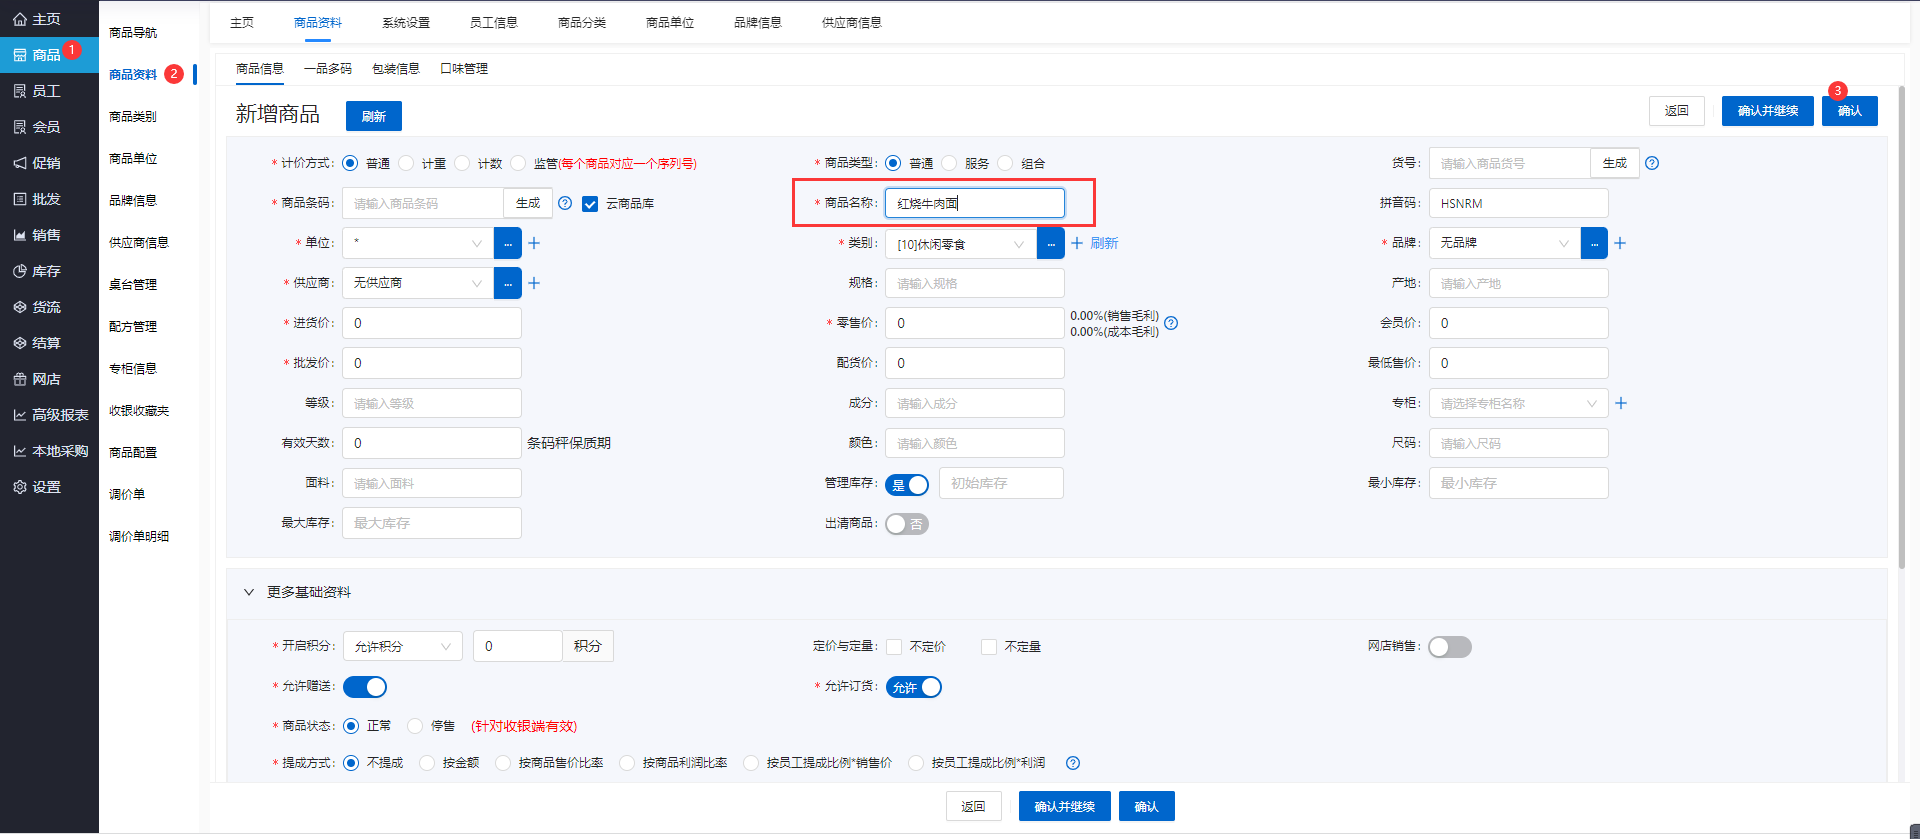Open the 单位 picker ellipsis button
1920x839 pixels.
(x=508, y=243)
